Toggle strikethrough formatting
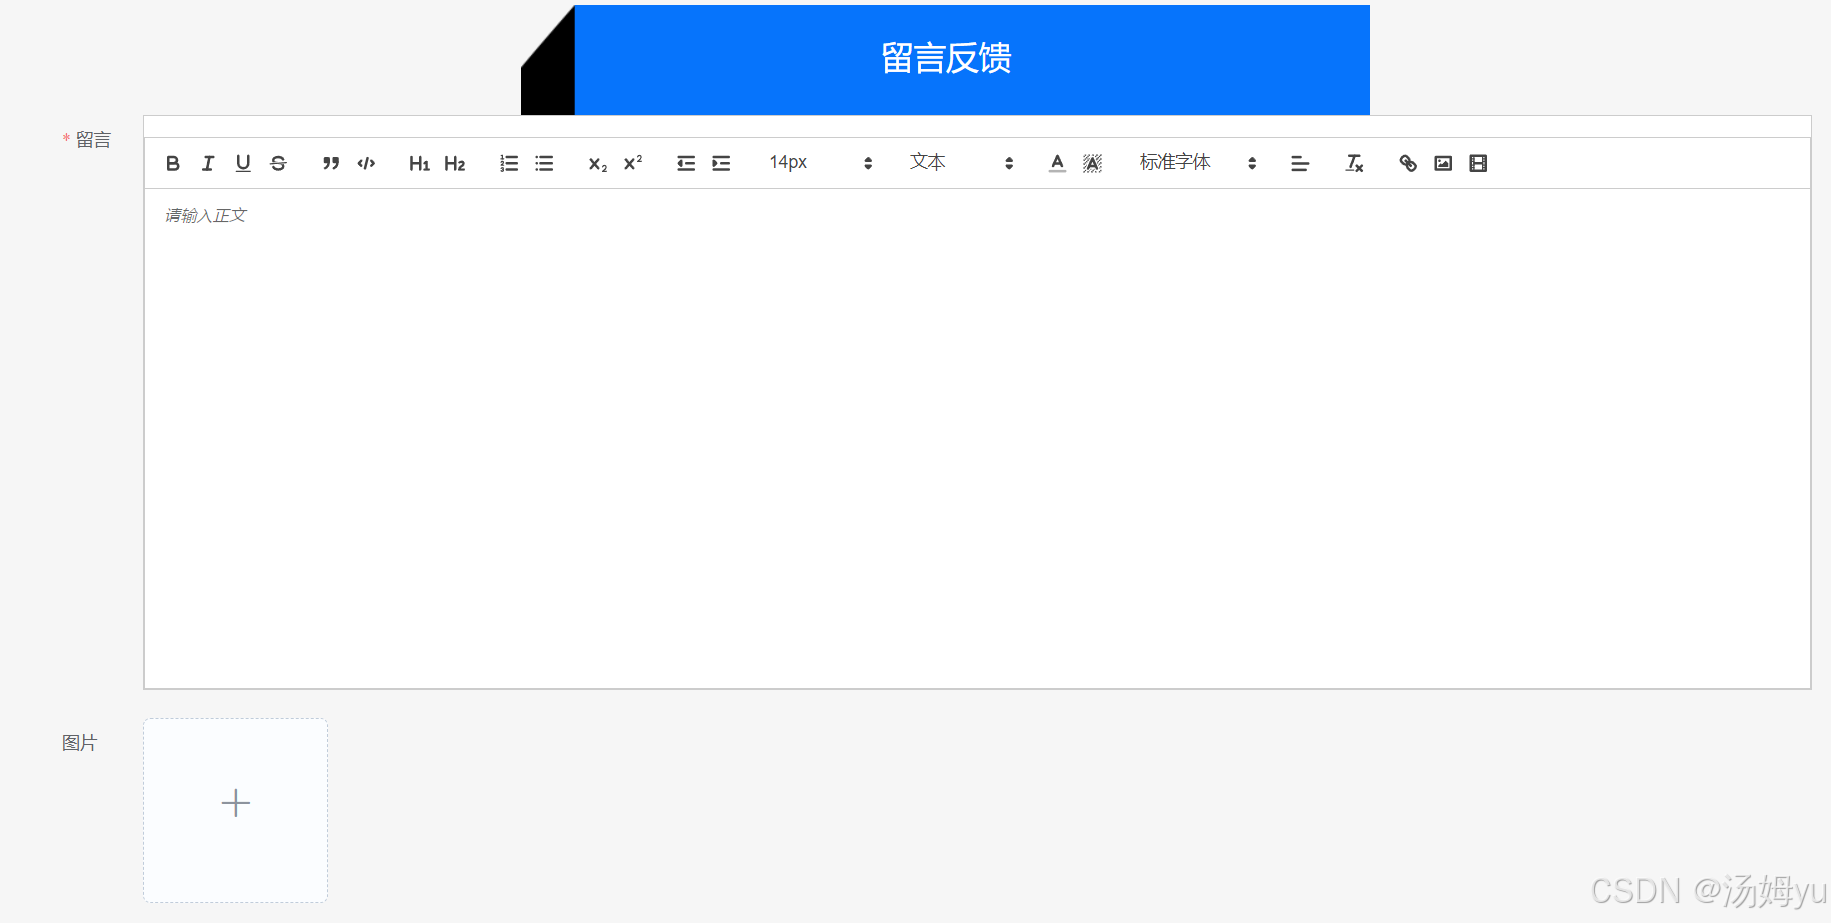The image size is (1831, 923). (279, 163)
